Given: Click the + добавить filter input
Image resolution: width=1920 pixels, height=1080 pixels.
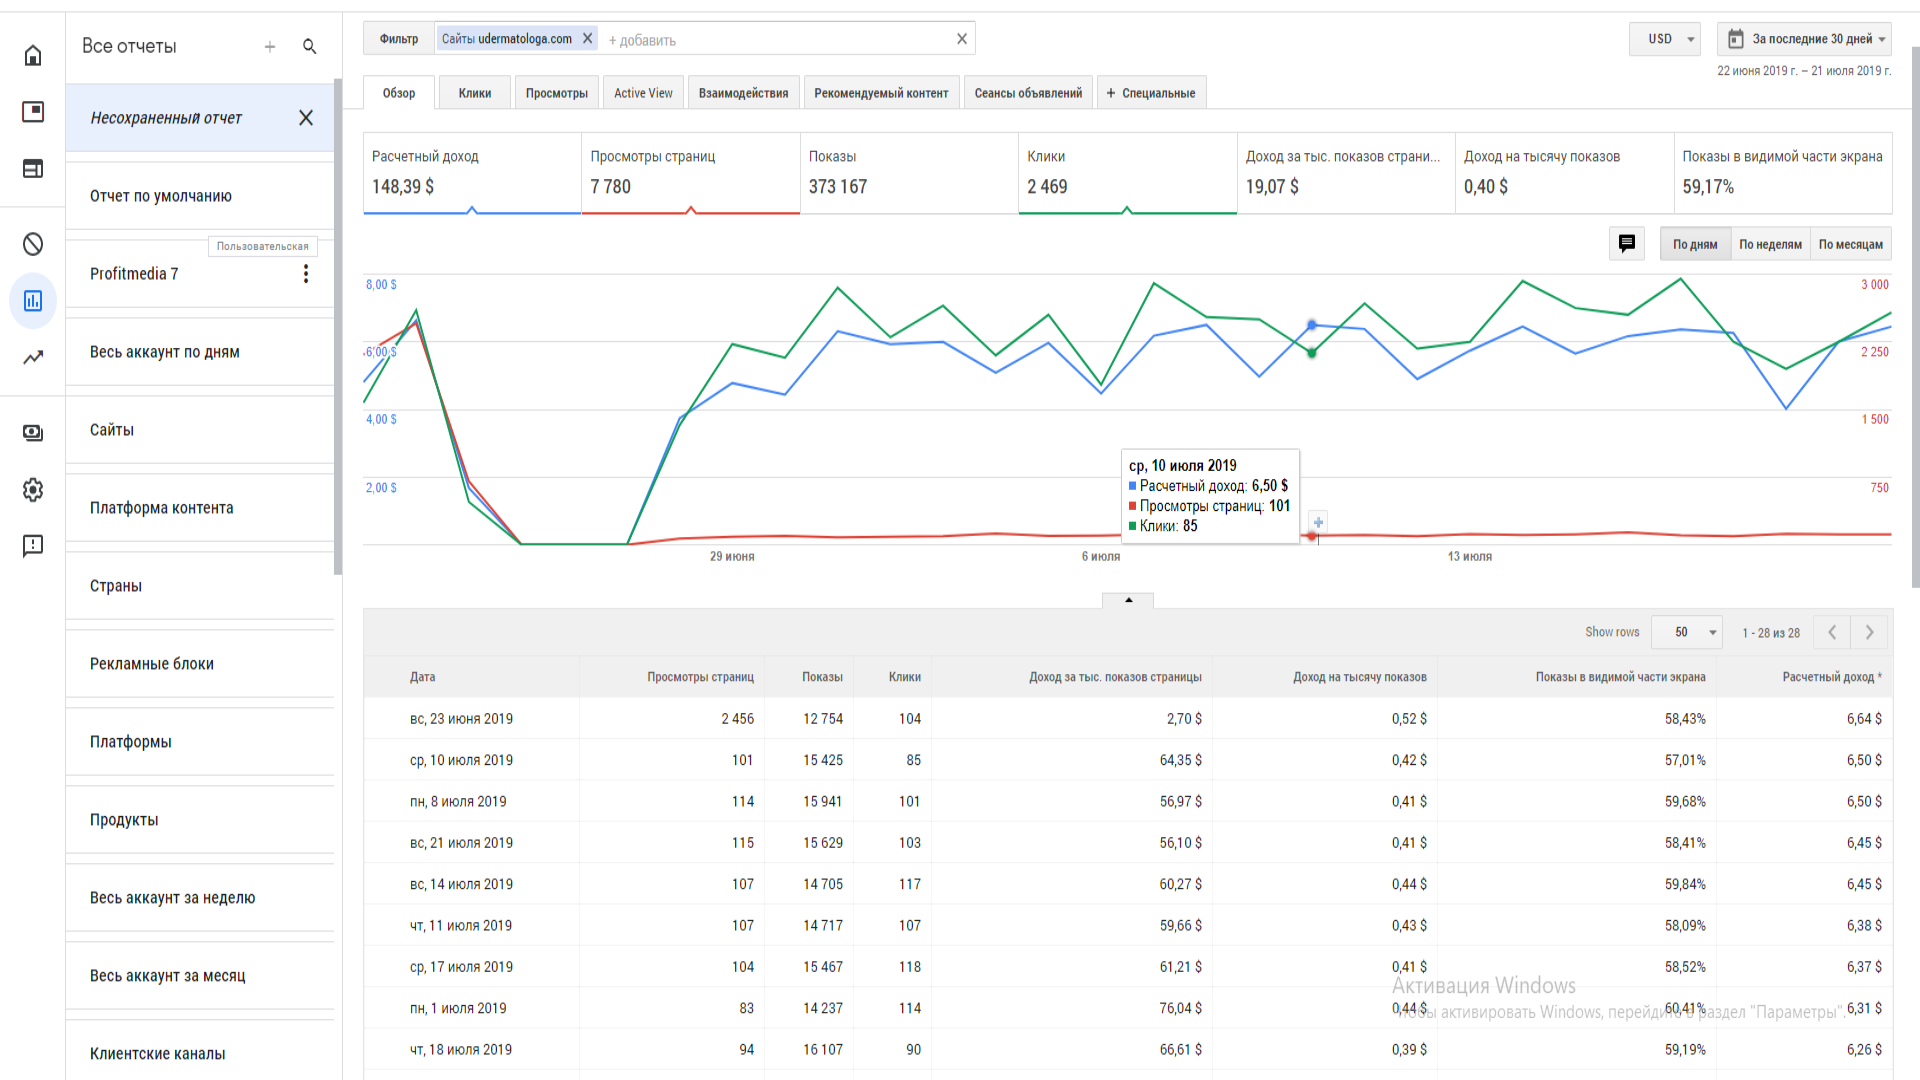Looking at the screenshot, I should click(642, 41).
